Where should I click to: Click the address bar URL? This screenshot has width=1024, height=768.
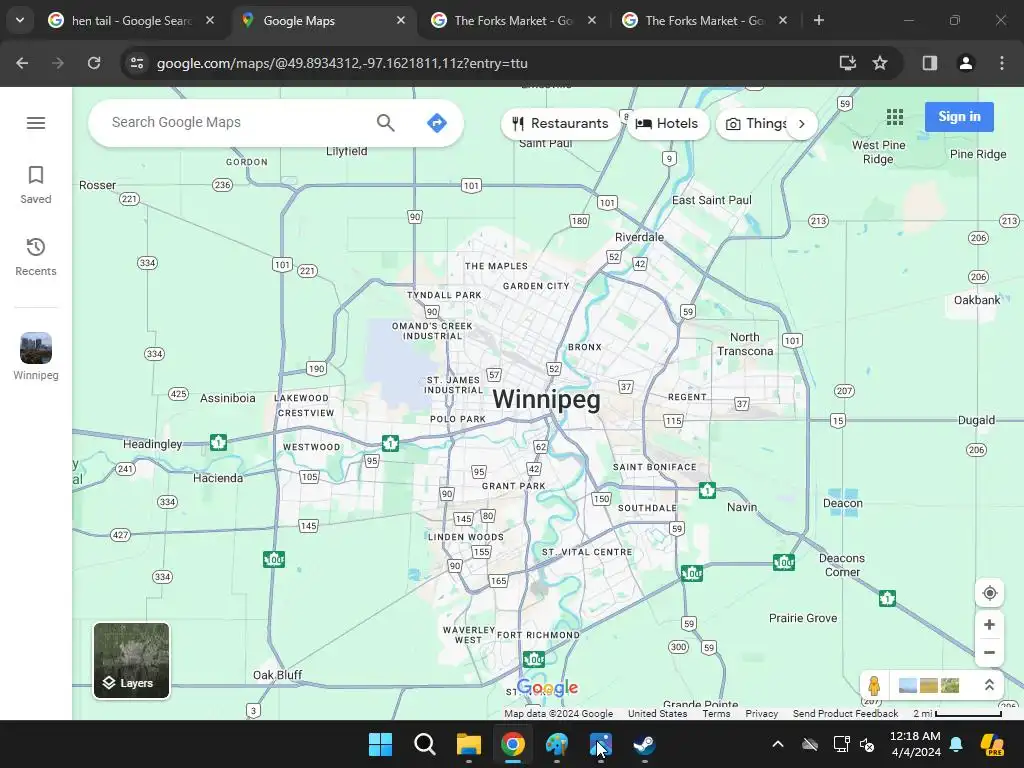coord(342,63)
